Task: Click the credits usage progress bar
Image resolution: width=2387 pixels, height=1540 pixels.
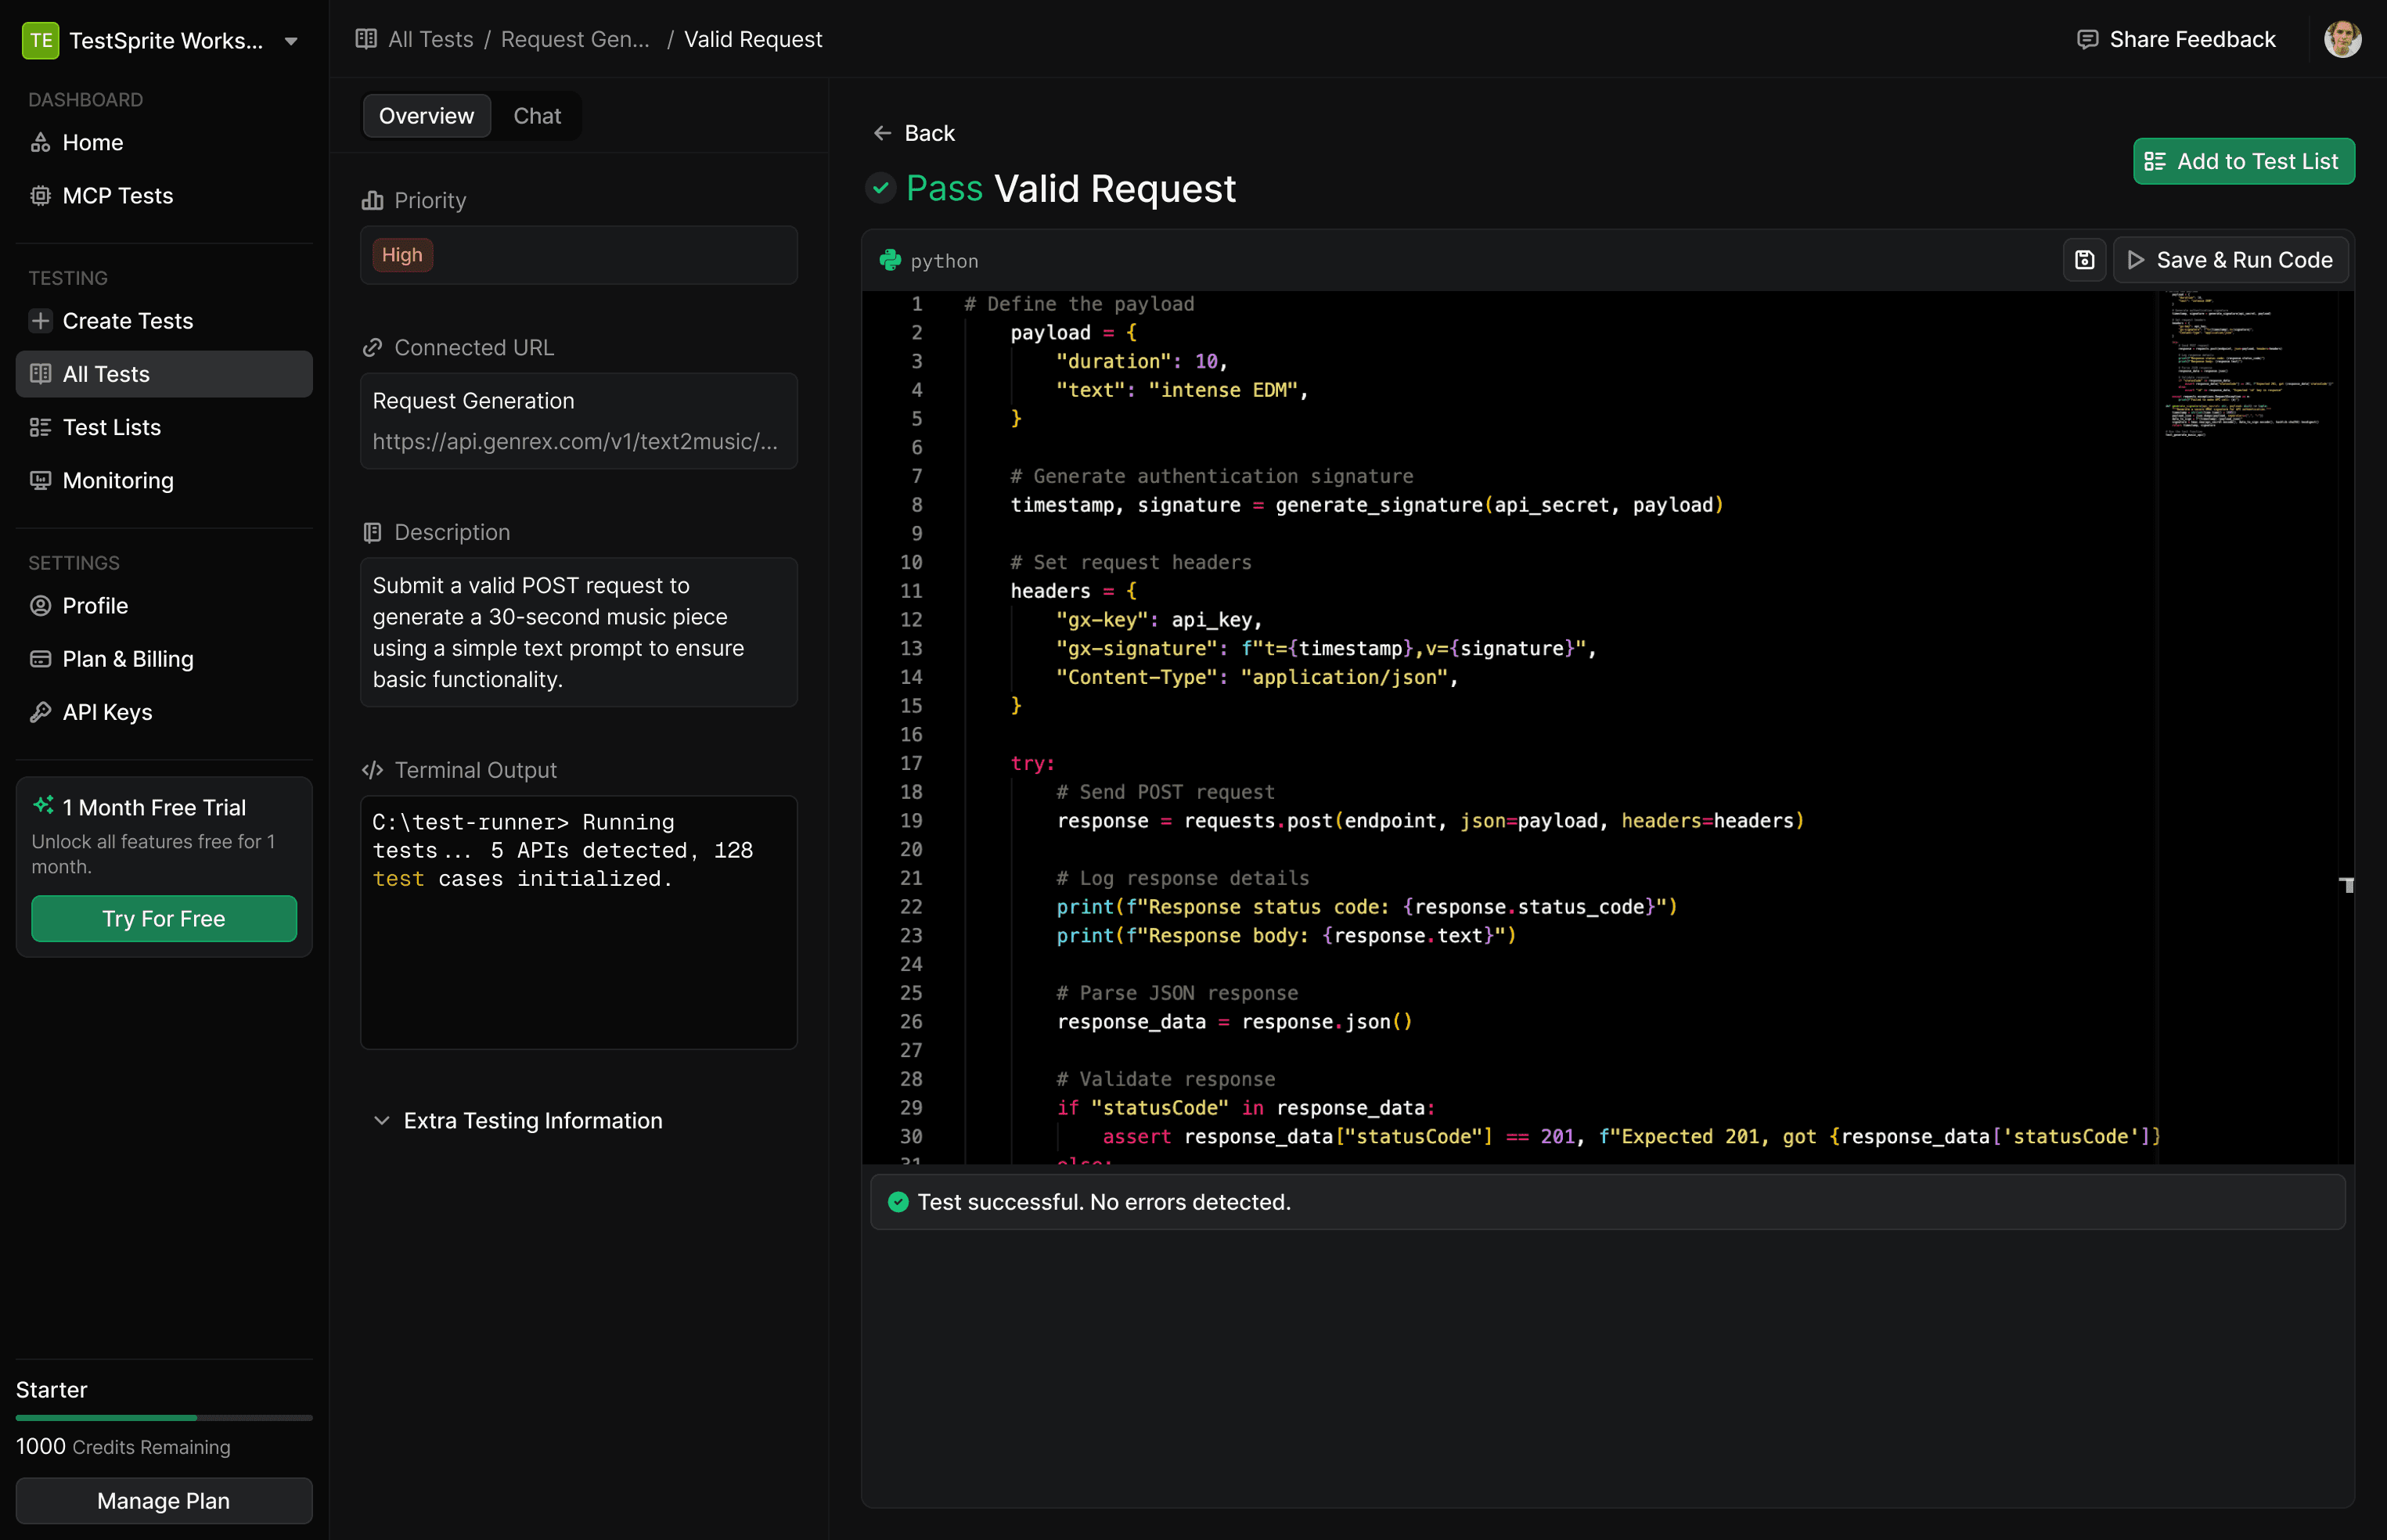Action: [x=164, y=1418]
